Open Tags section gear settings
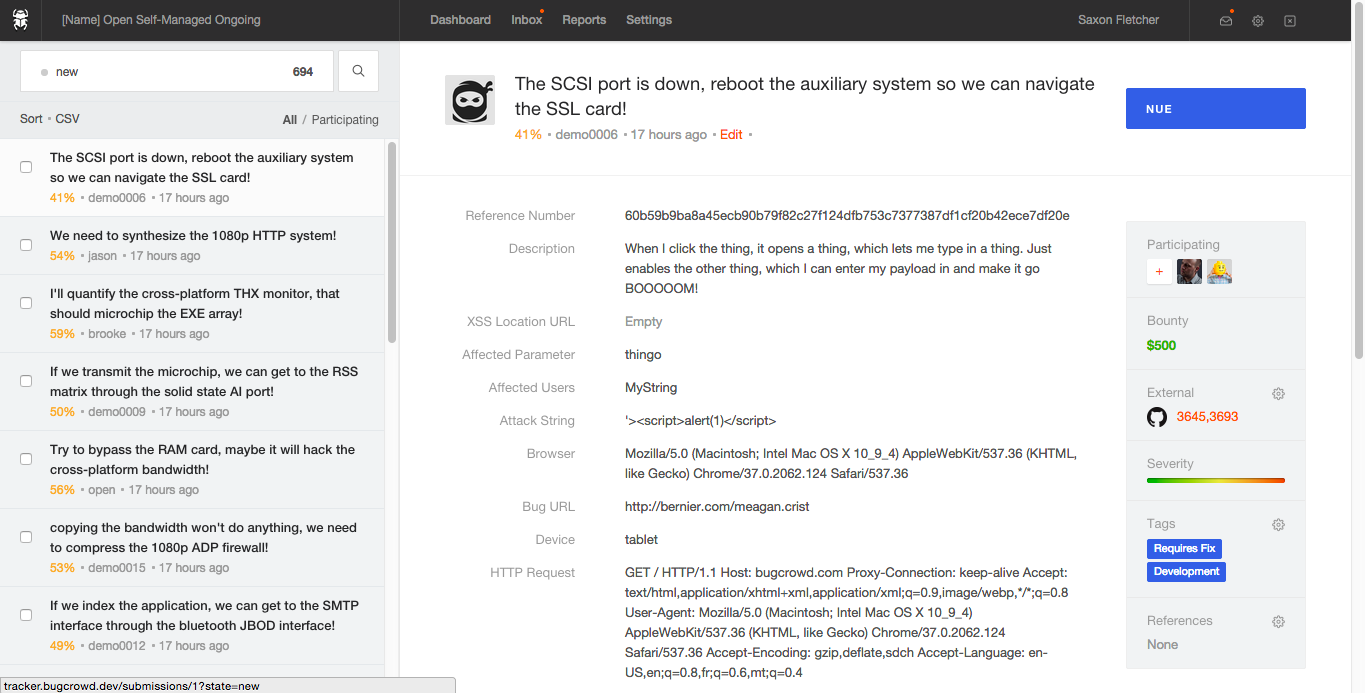1365x693 pixels. coord(1278,525)
